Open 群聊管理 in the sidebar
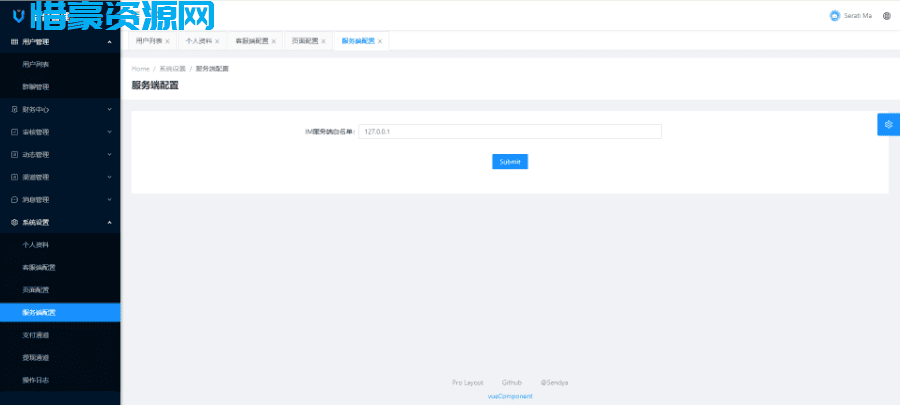The height and width of the screenshot is (405, 900). (x=60, y=87)
